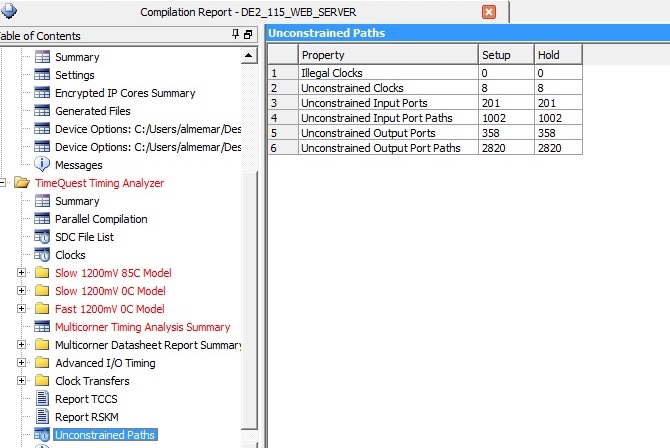The width and height of the screenshot is (670, 448).
Task: Select Slow 1200mV 0C Model label
Action: click(x=110, y=291)
